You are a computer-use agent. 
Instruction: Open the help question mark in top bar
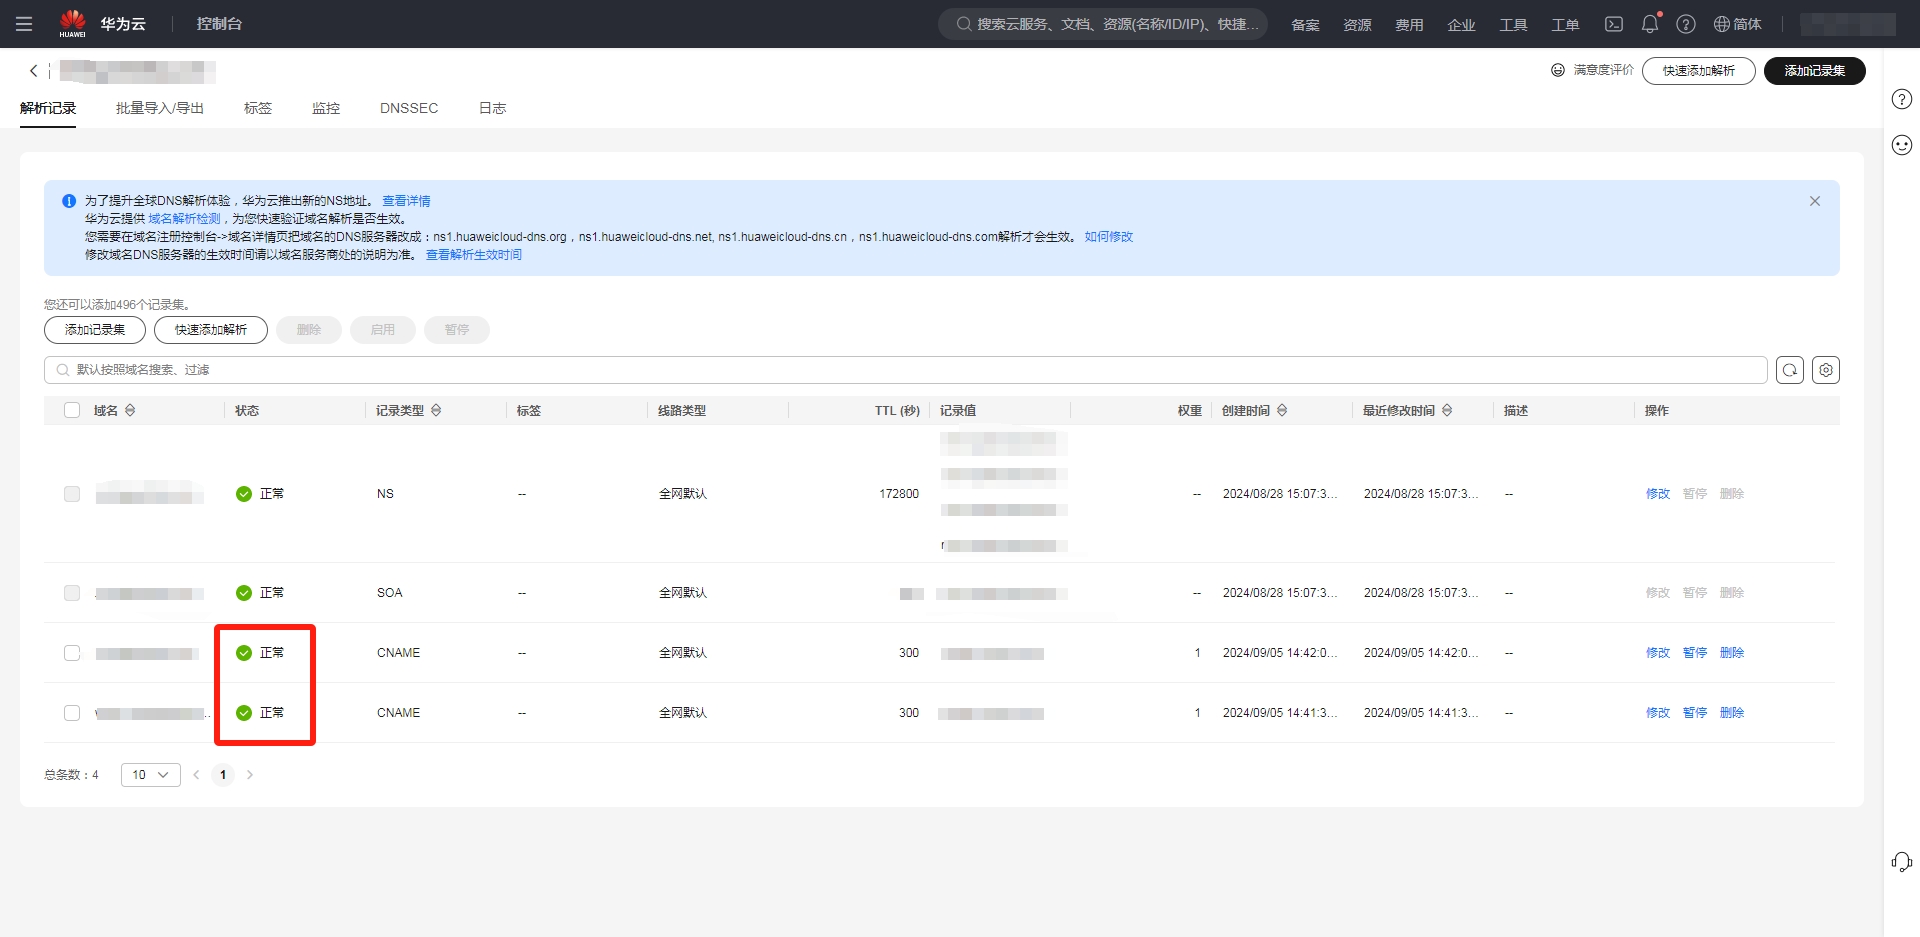point(1686,24)
